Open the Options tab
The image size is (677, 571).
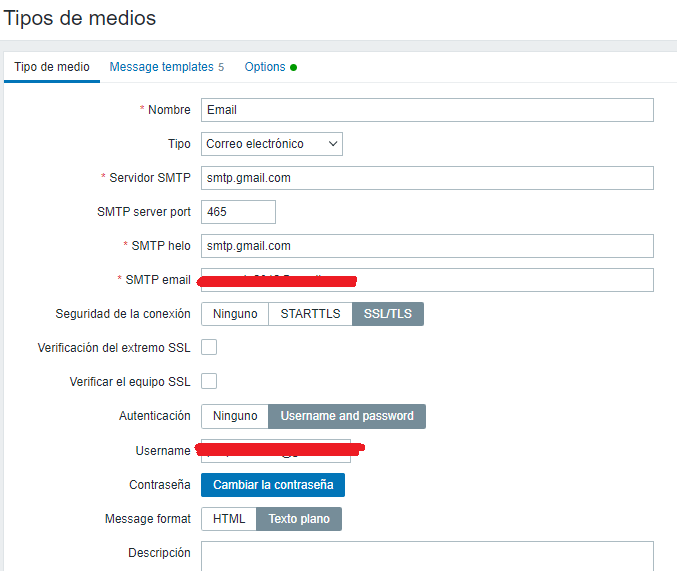coord(270,67)
